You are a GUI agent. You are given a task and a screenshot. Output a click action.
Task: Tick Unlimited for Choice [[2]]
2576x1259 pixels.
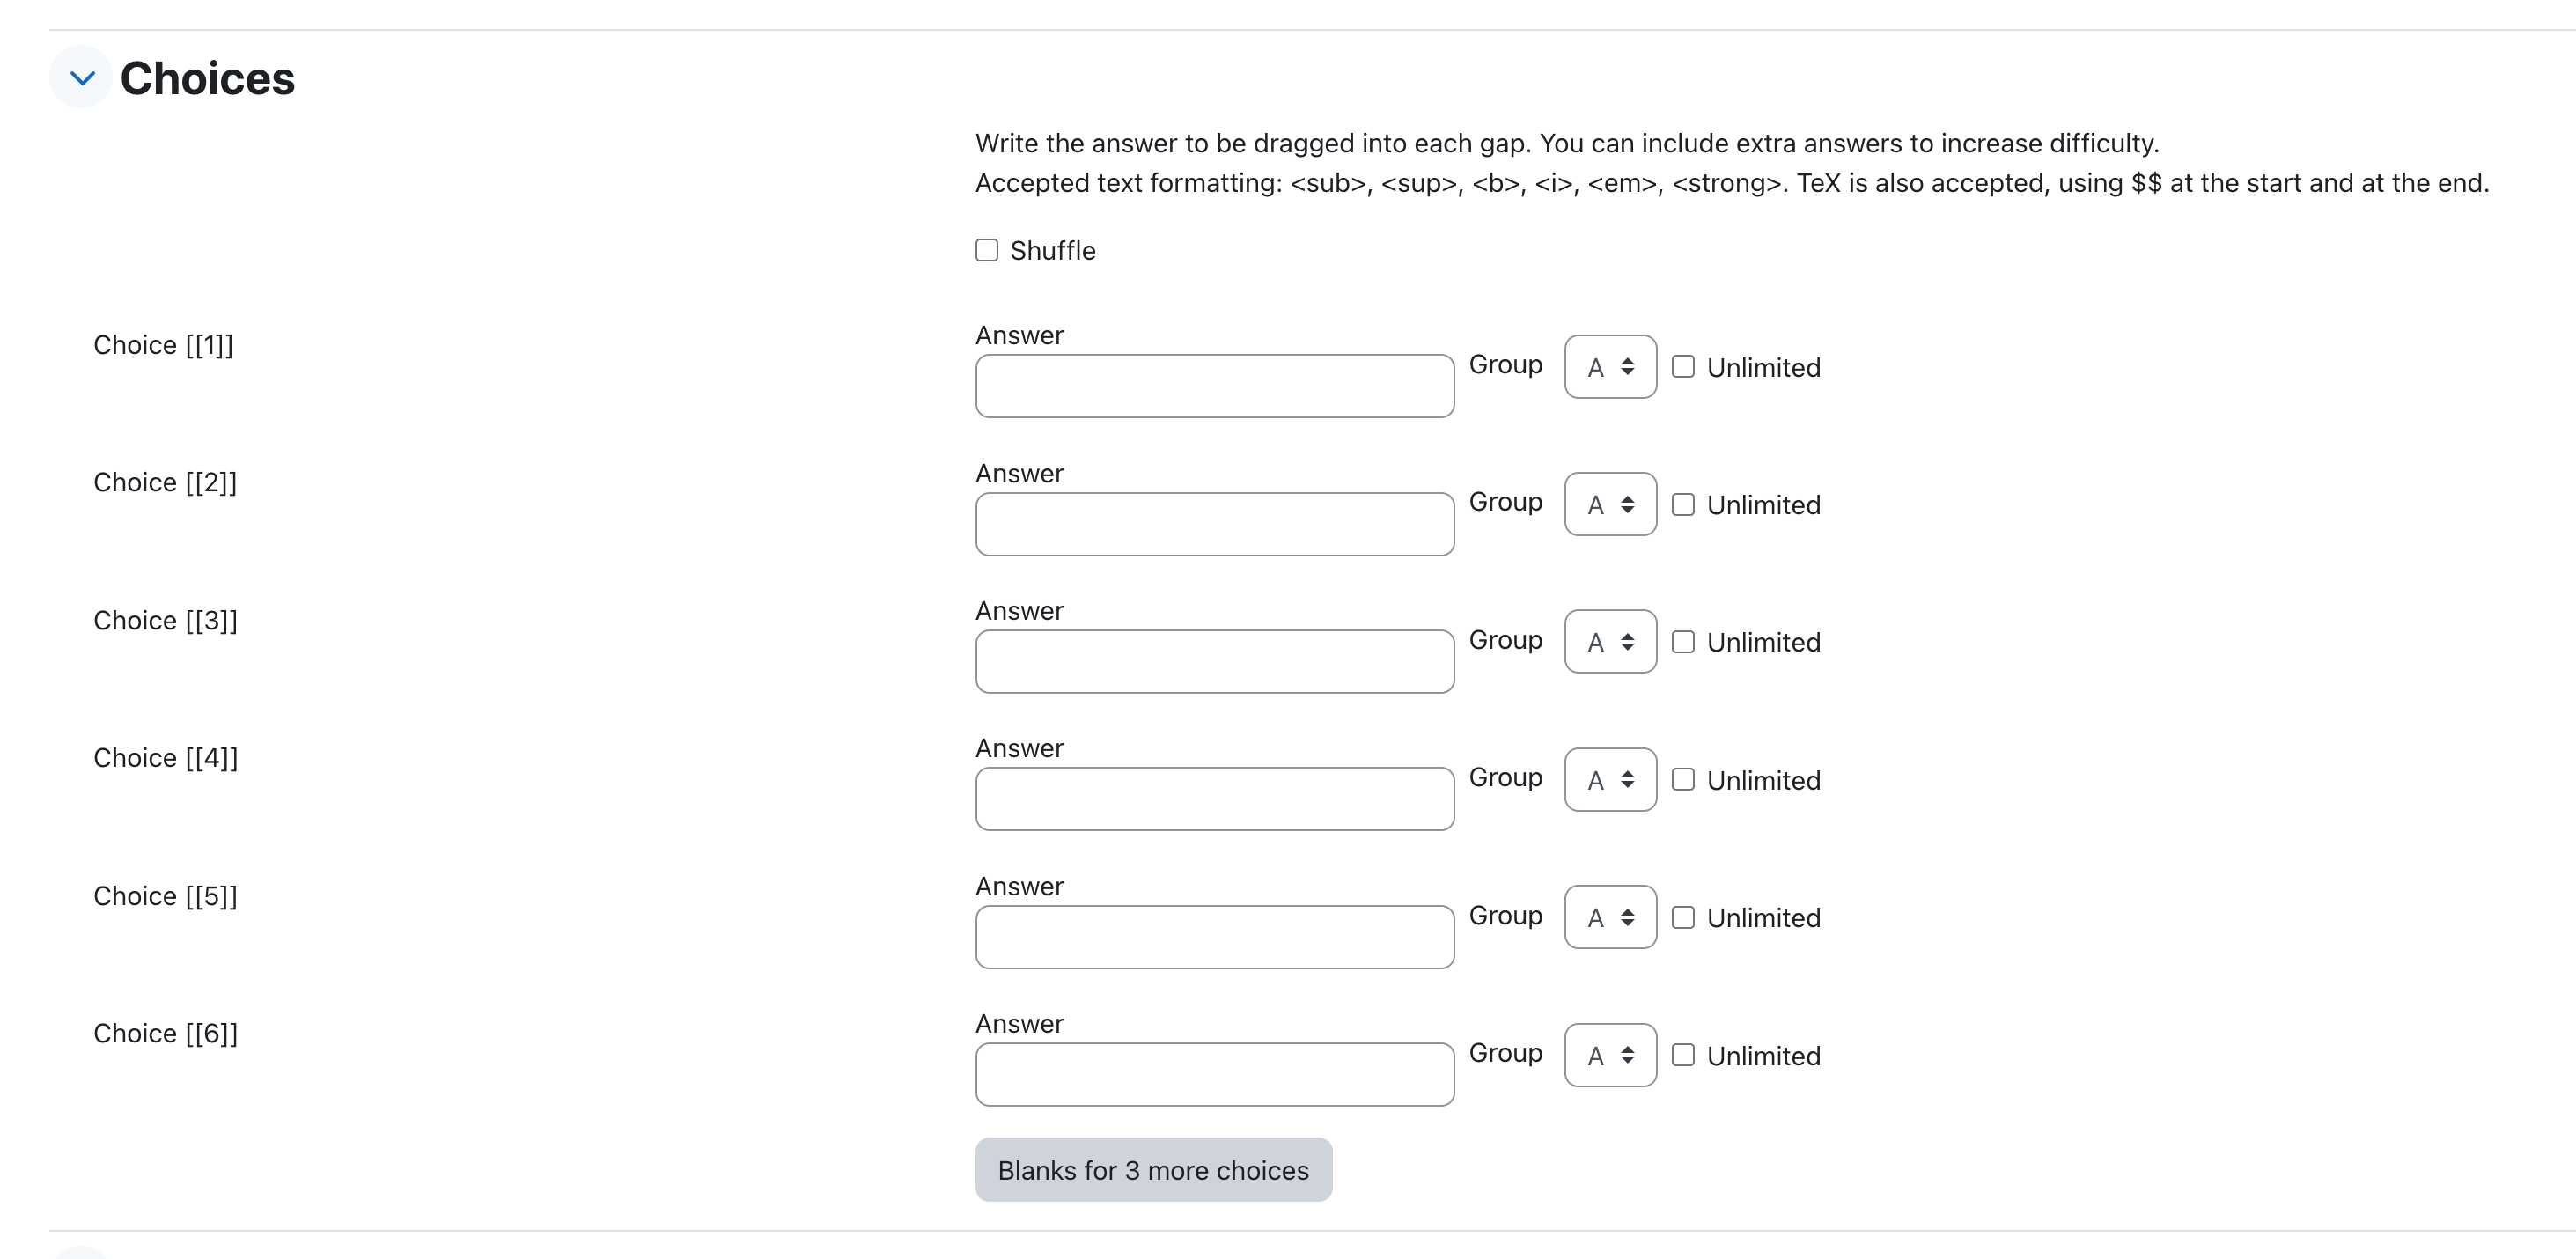(x=1683, y=505)
